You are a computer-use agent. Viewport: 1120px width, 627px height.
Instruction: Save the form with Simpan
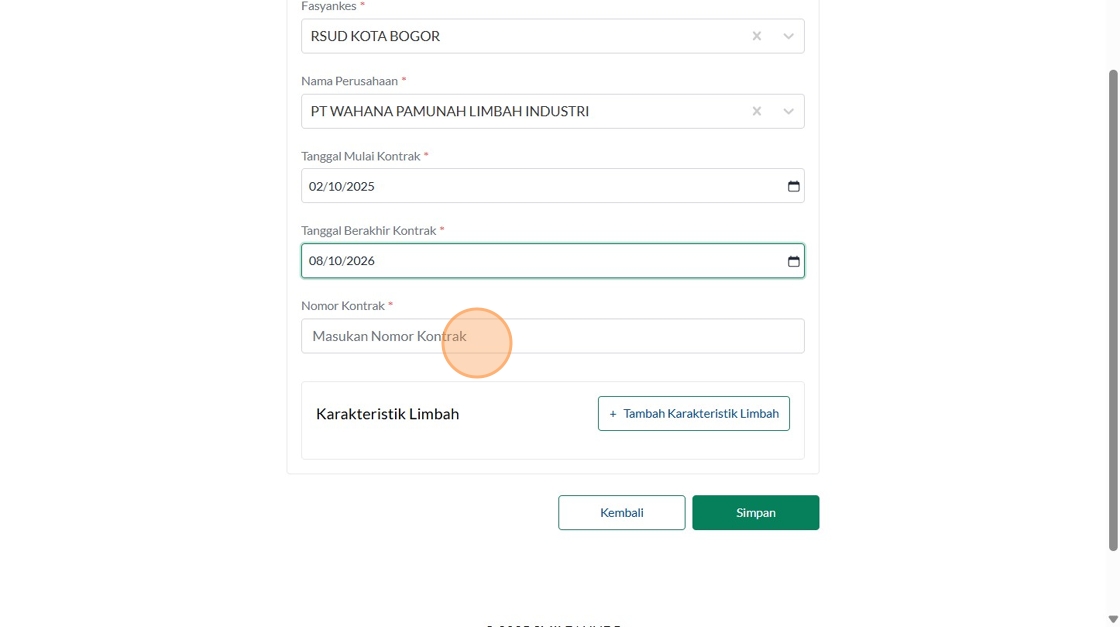(x=755, y=512)
